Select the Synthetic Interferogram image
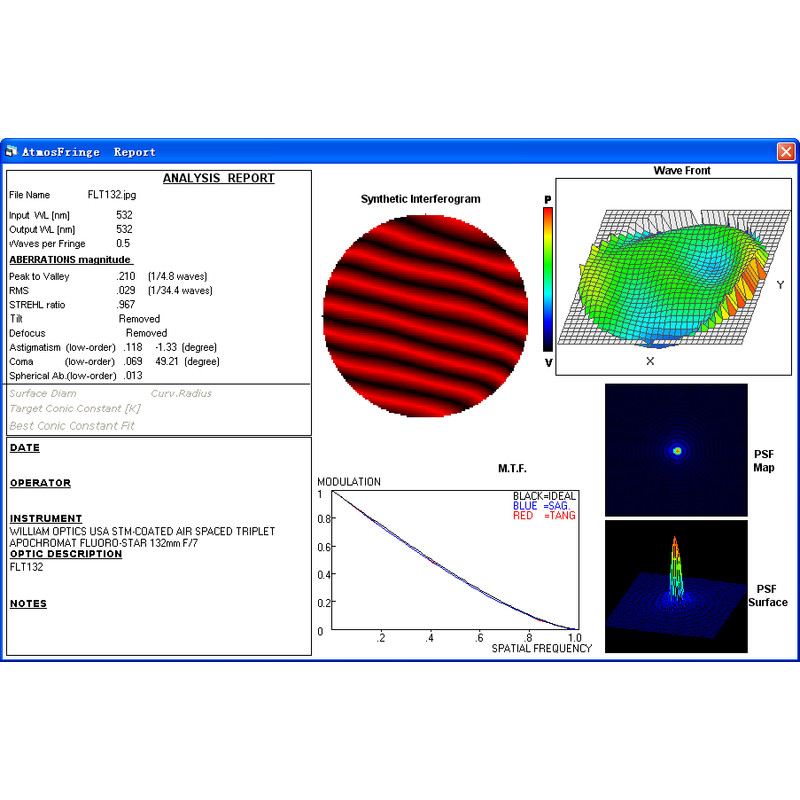 point(424,315)
